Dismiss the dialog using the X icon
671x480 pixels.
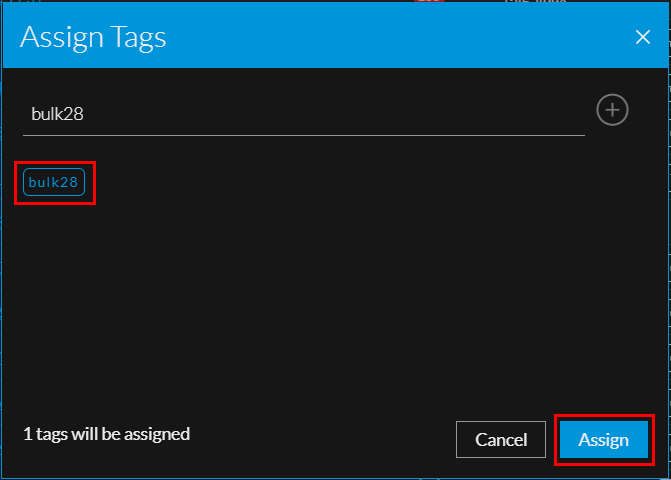click(643, 38)
